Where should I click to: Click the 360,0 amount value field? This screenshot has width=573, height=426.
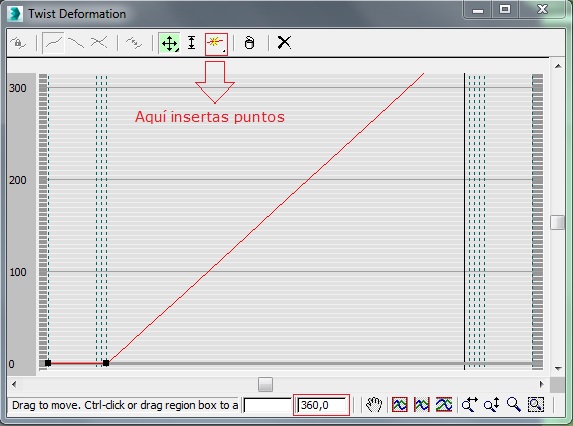[322, 406]
